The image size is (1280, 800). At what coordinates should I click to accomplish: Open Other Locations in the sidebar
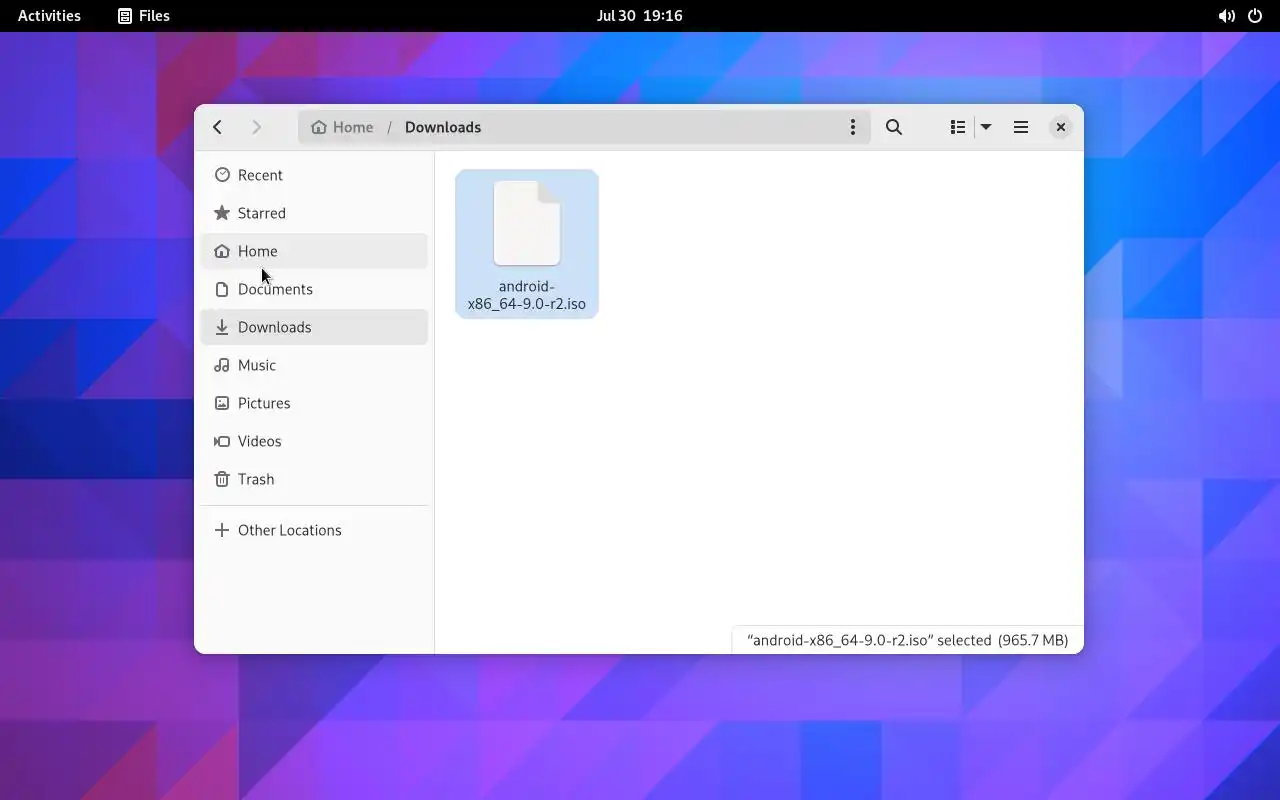pos(314,530)
